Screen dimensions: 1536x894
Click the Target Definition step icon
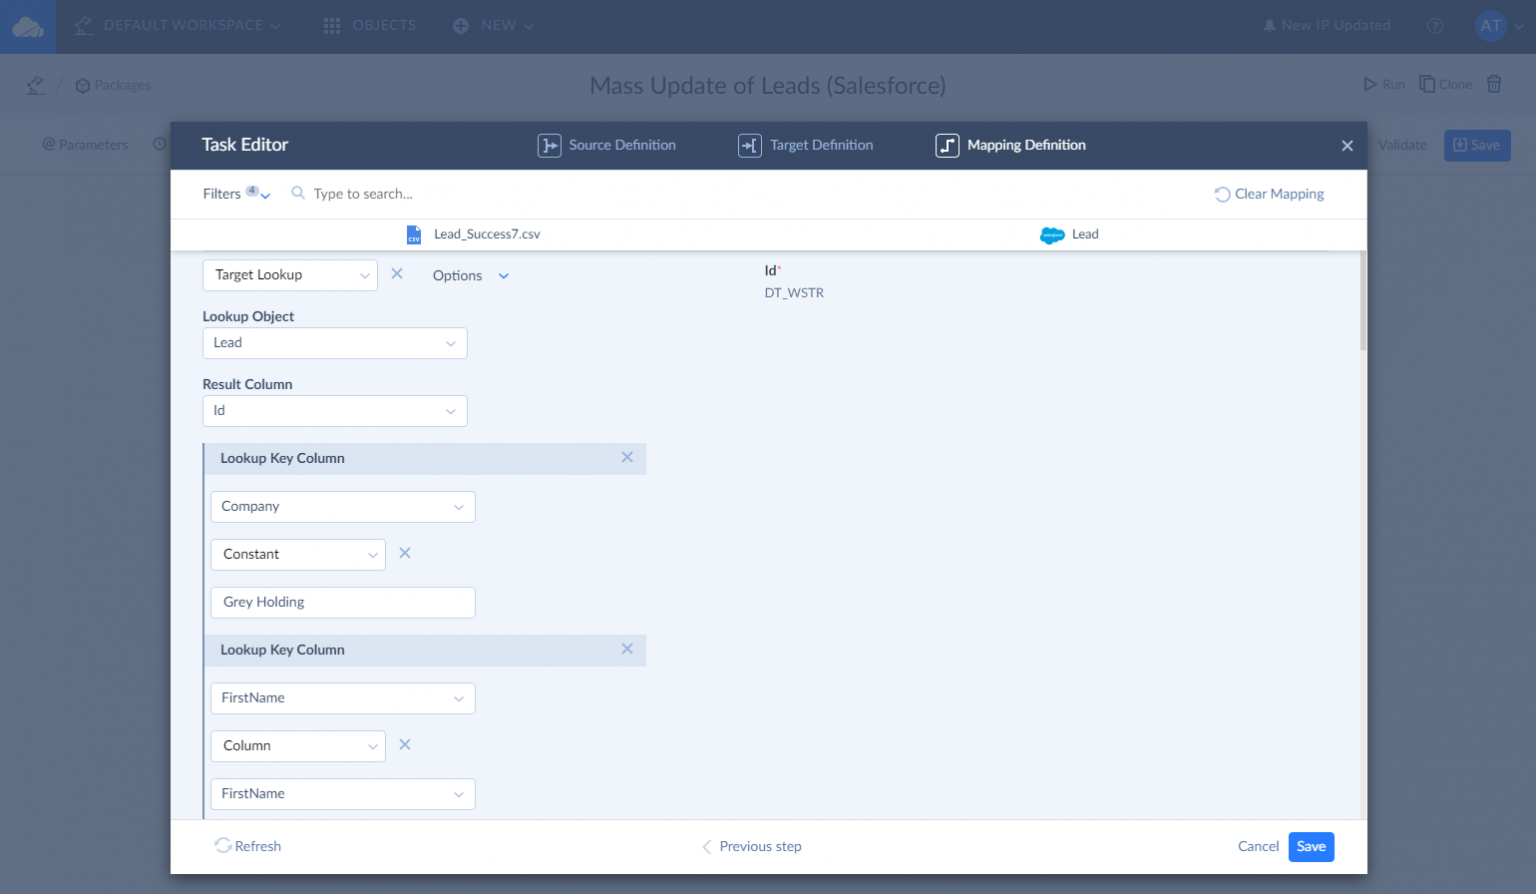click(x=749, y=146)
